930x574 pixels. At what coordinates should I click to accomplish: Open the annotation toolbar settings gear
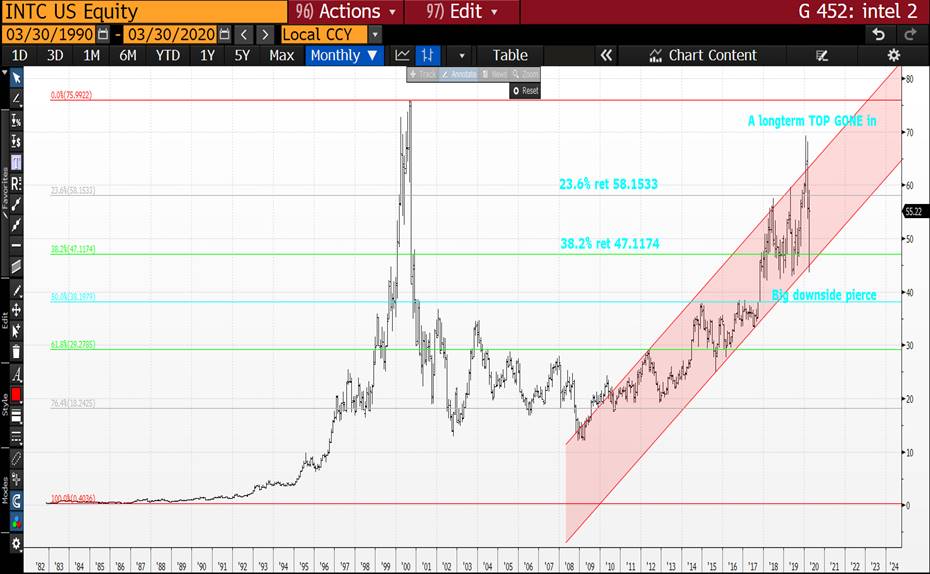(16, 543)
